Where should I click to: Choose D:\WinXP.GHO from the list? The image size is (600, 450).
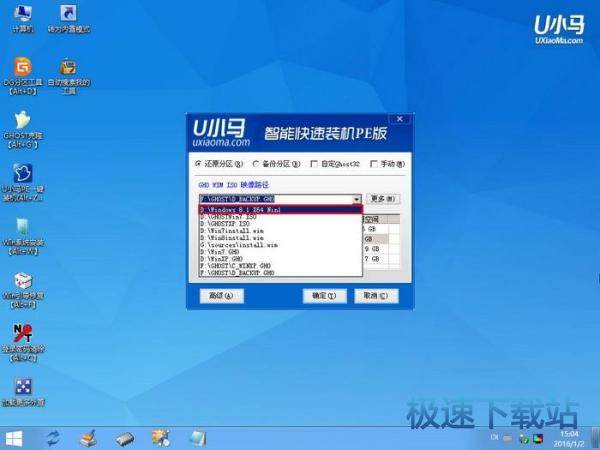280,259
